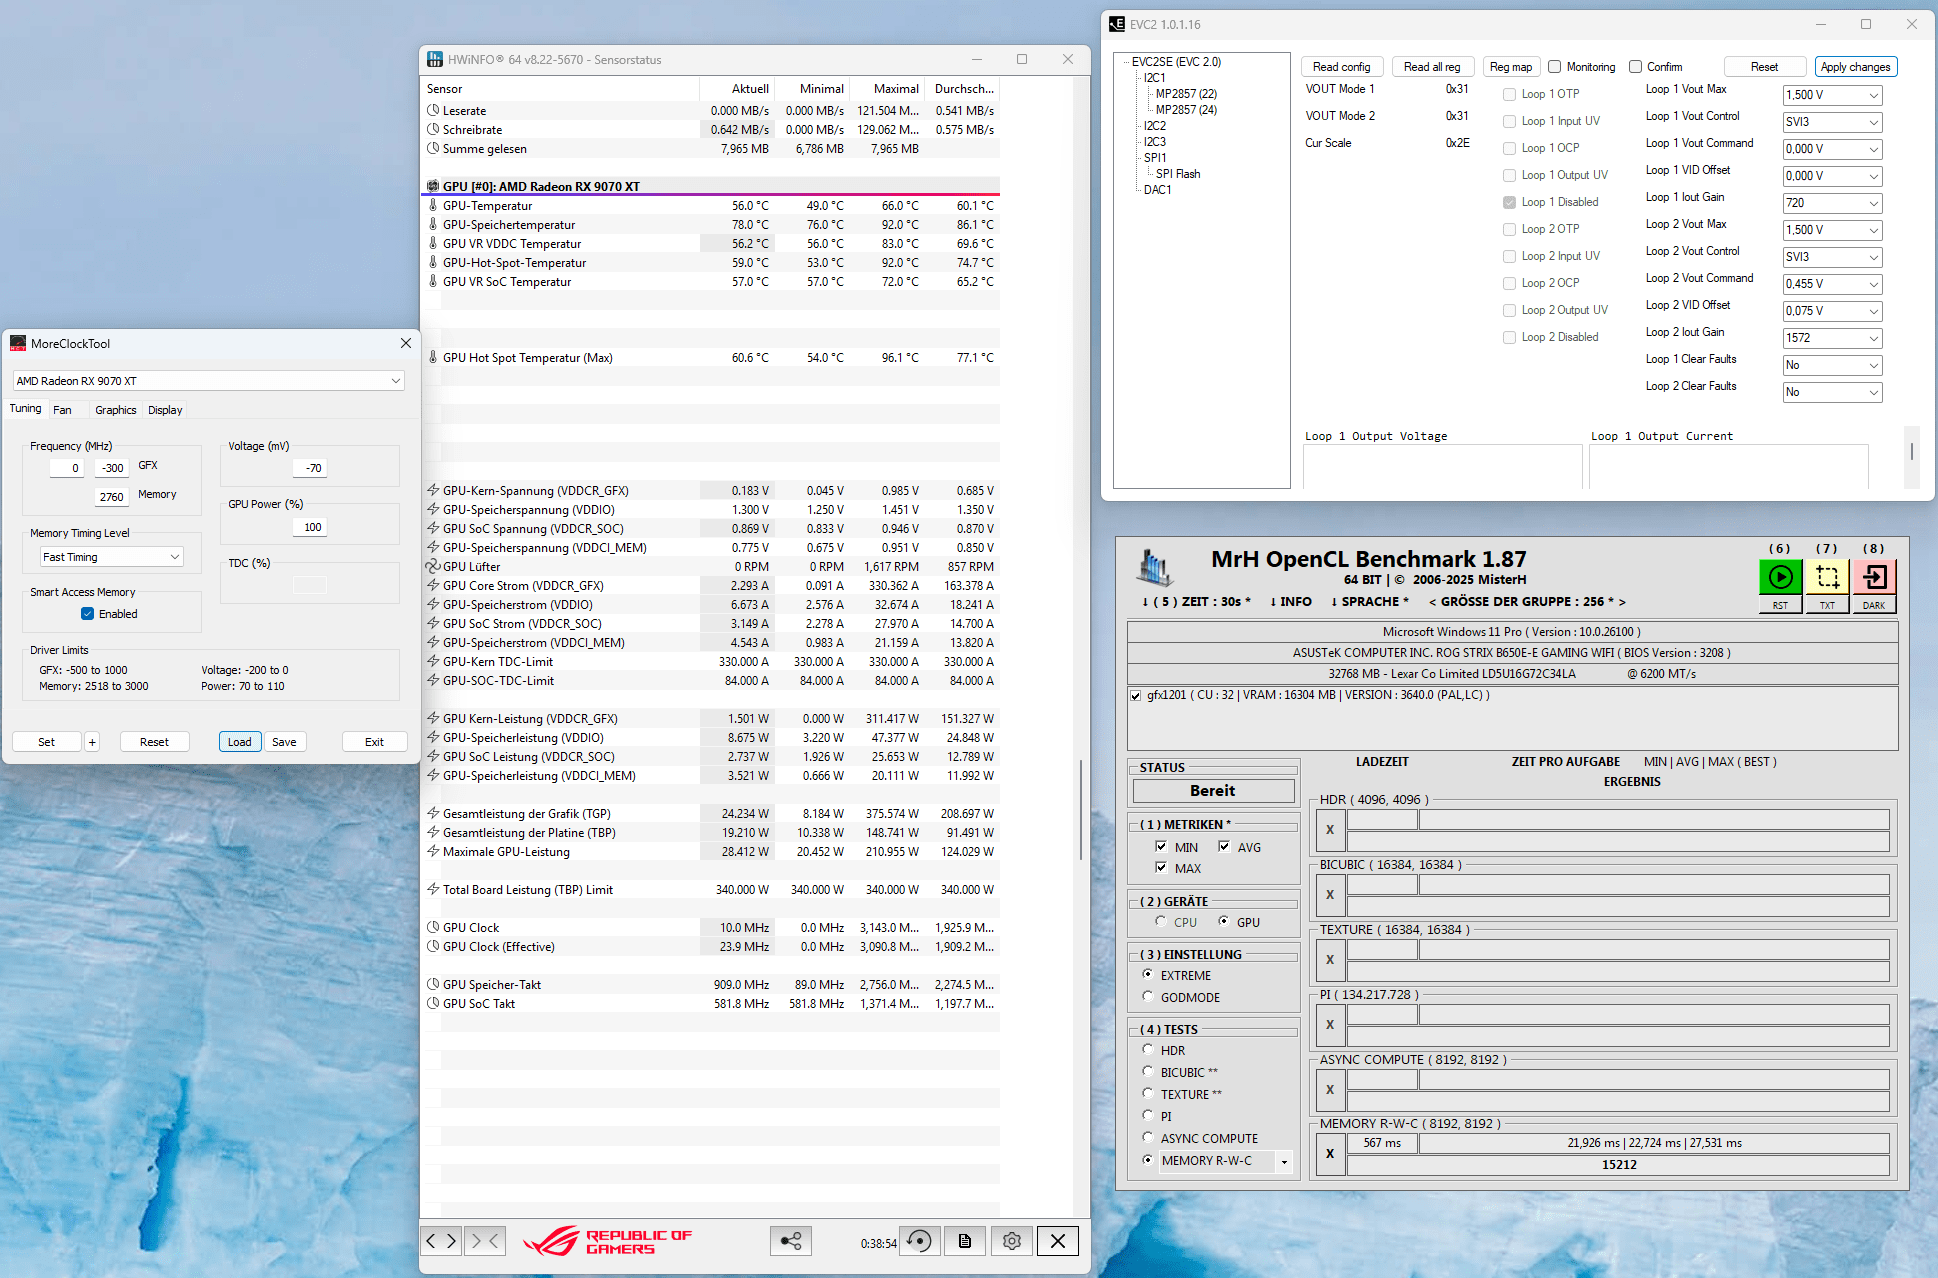
Task: Open Loop 2 Iout Gain dropdown
Action: [1832, 338]
